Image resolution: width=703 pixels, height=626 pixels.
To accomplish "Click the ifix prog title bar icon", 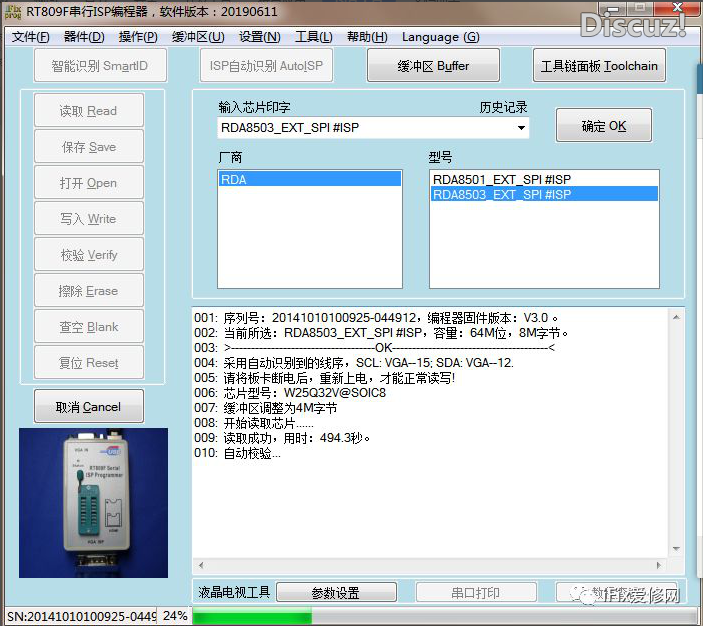I will 13,11.
